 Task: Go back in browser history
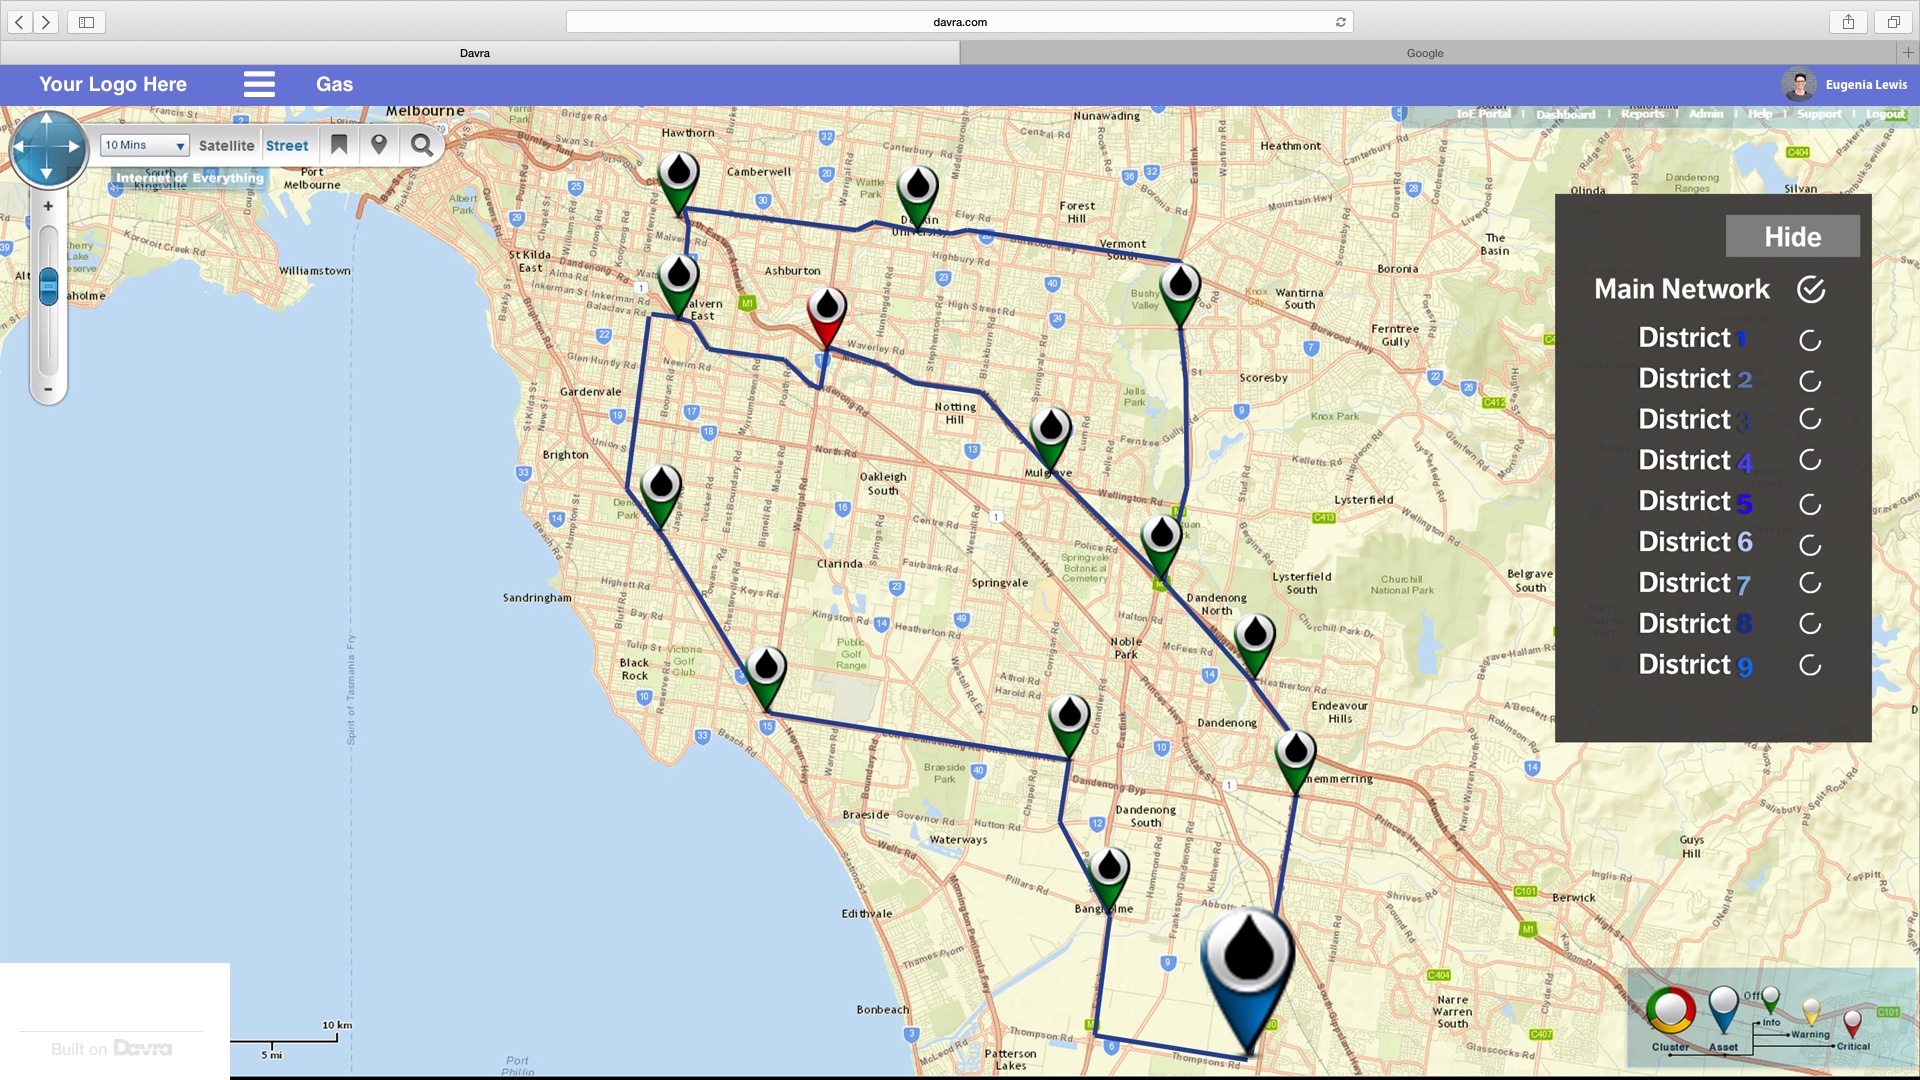(19, 22)
